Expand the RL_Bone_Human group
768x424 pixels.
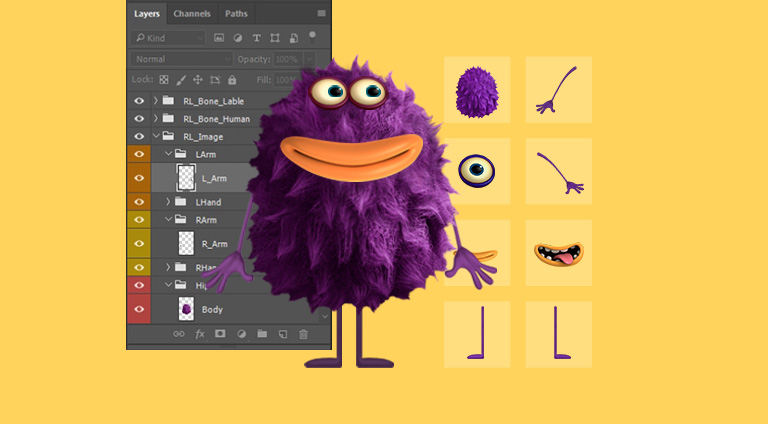point(156,119)
